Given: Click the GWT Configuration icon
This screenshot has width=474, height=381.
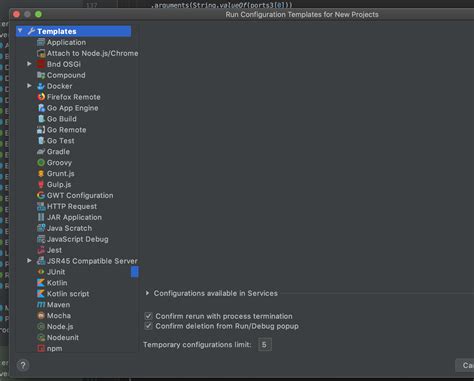Looking at the screenshot, I should tap(41, 195).
